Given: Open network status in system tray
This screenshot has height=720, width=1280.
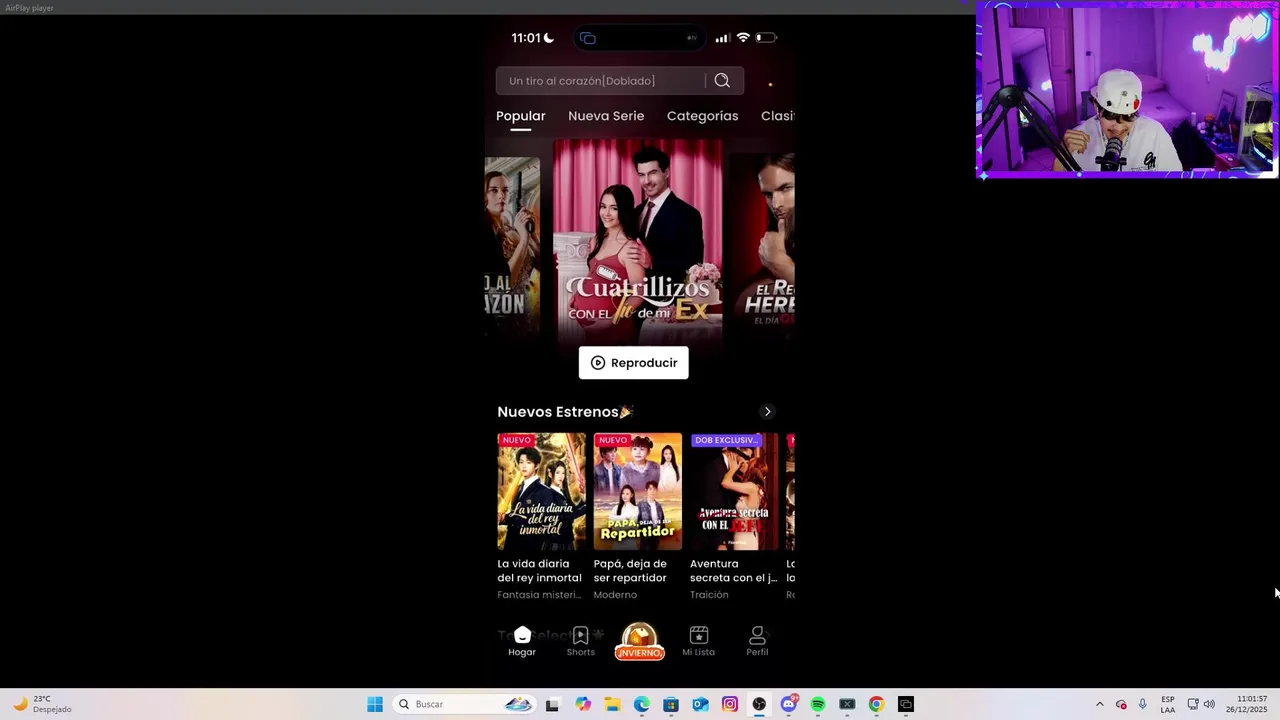Looking at the screenshot, I should pos(1193,704).
